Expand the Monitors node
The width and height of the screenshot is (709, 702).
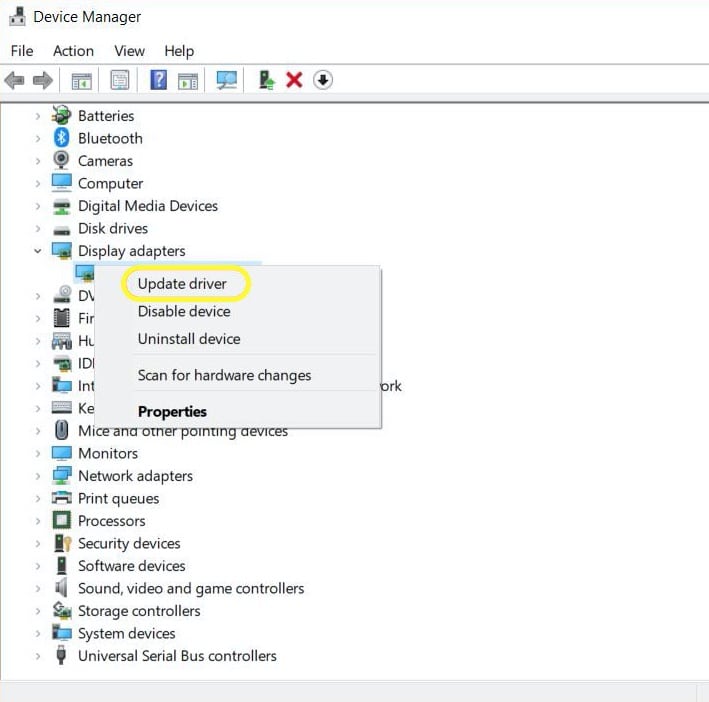tap(38, 453)
